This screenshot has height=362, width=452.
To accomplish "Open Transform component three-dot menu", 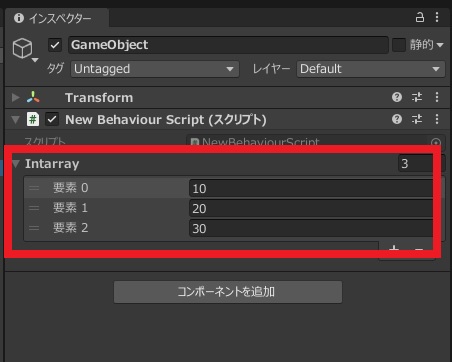I will point(437,97).
